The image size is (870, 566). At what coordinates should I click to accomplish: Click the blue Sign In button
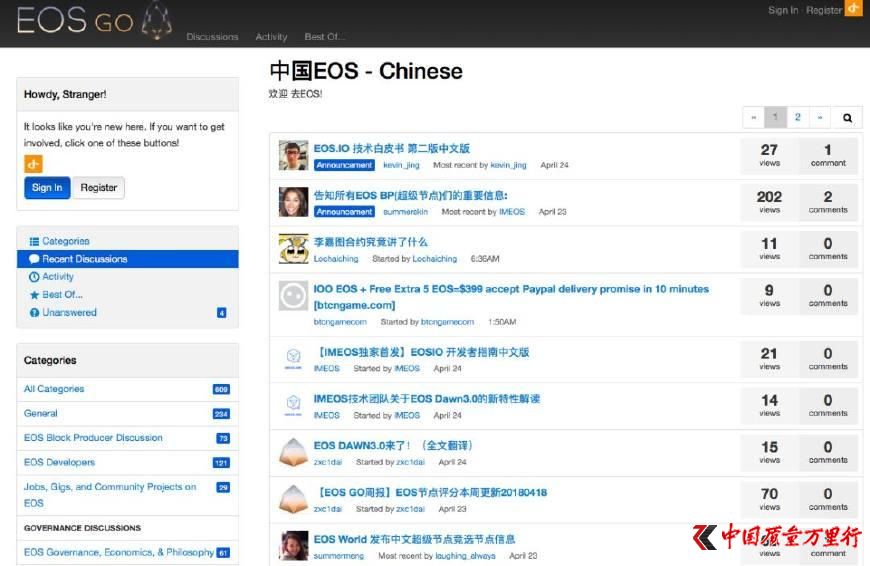pyautogui.click(x=47, y=188)
